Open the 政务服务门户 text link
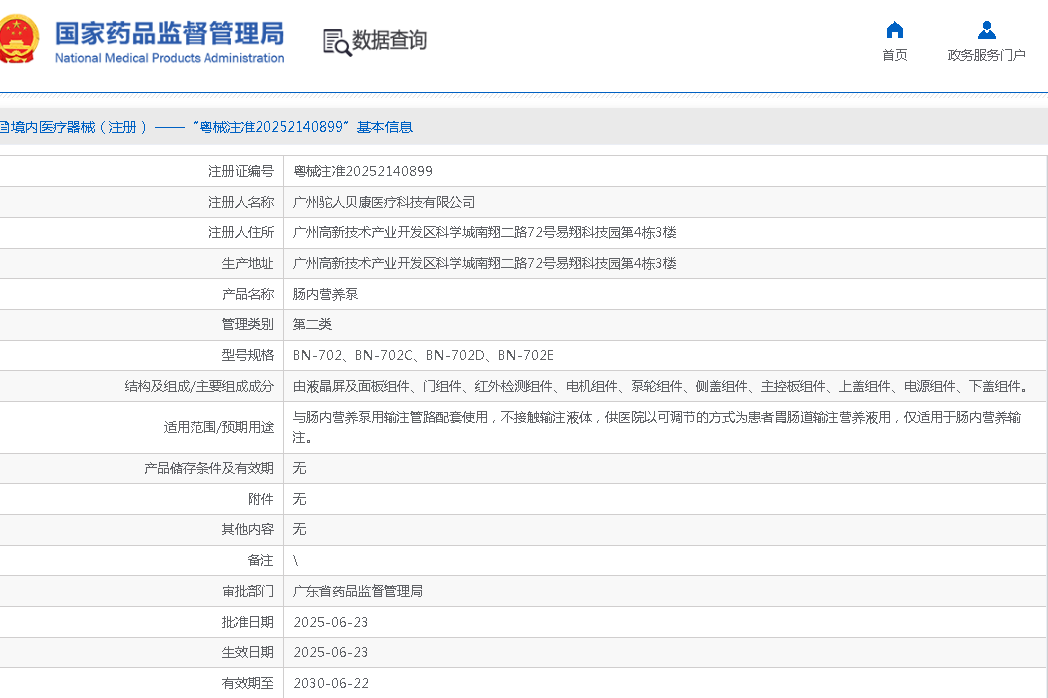1048x698 pixels. click(x=986, y=55)
